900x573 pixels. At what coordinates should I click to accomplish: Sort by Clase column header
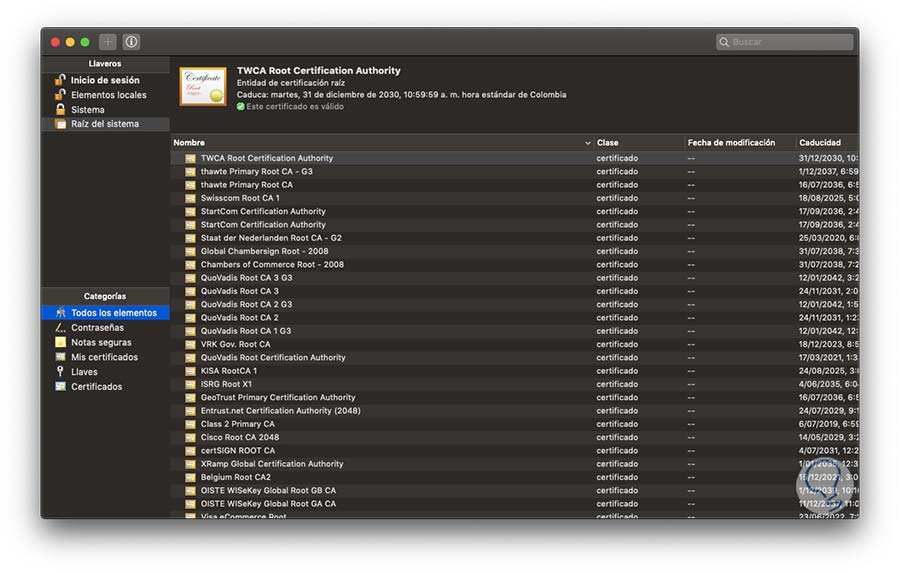pos(607,142)
